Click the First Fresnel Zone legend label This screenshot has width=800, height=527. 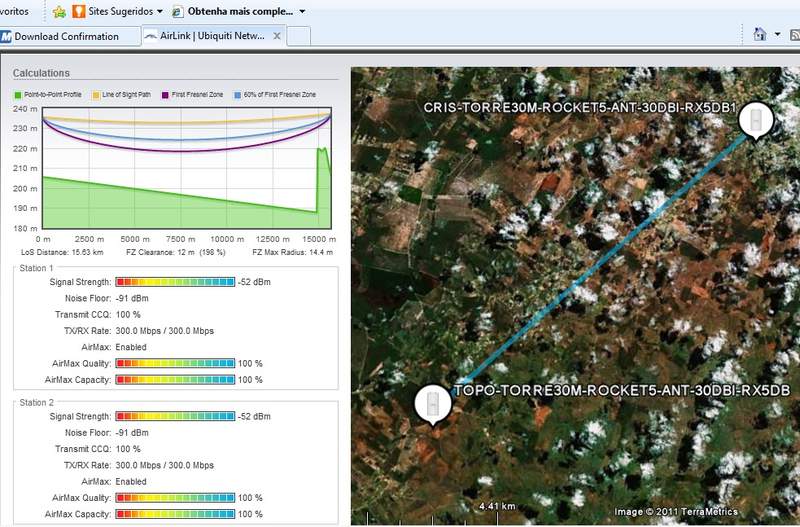tap(197, 95)
